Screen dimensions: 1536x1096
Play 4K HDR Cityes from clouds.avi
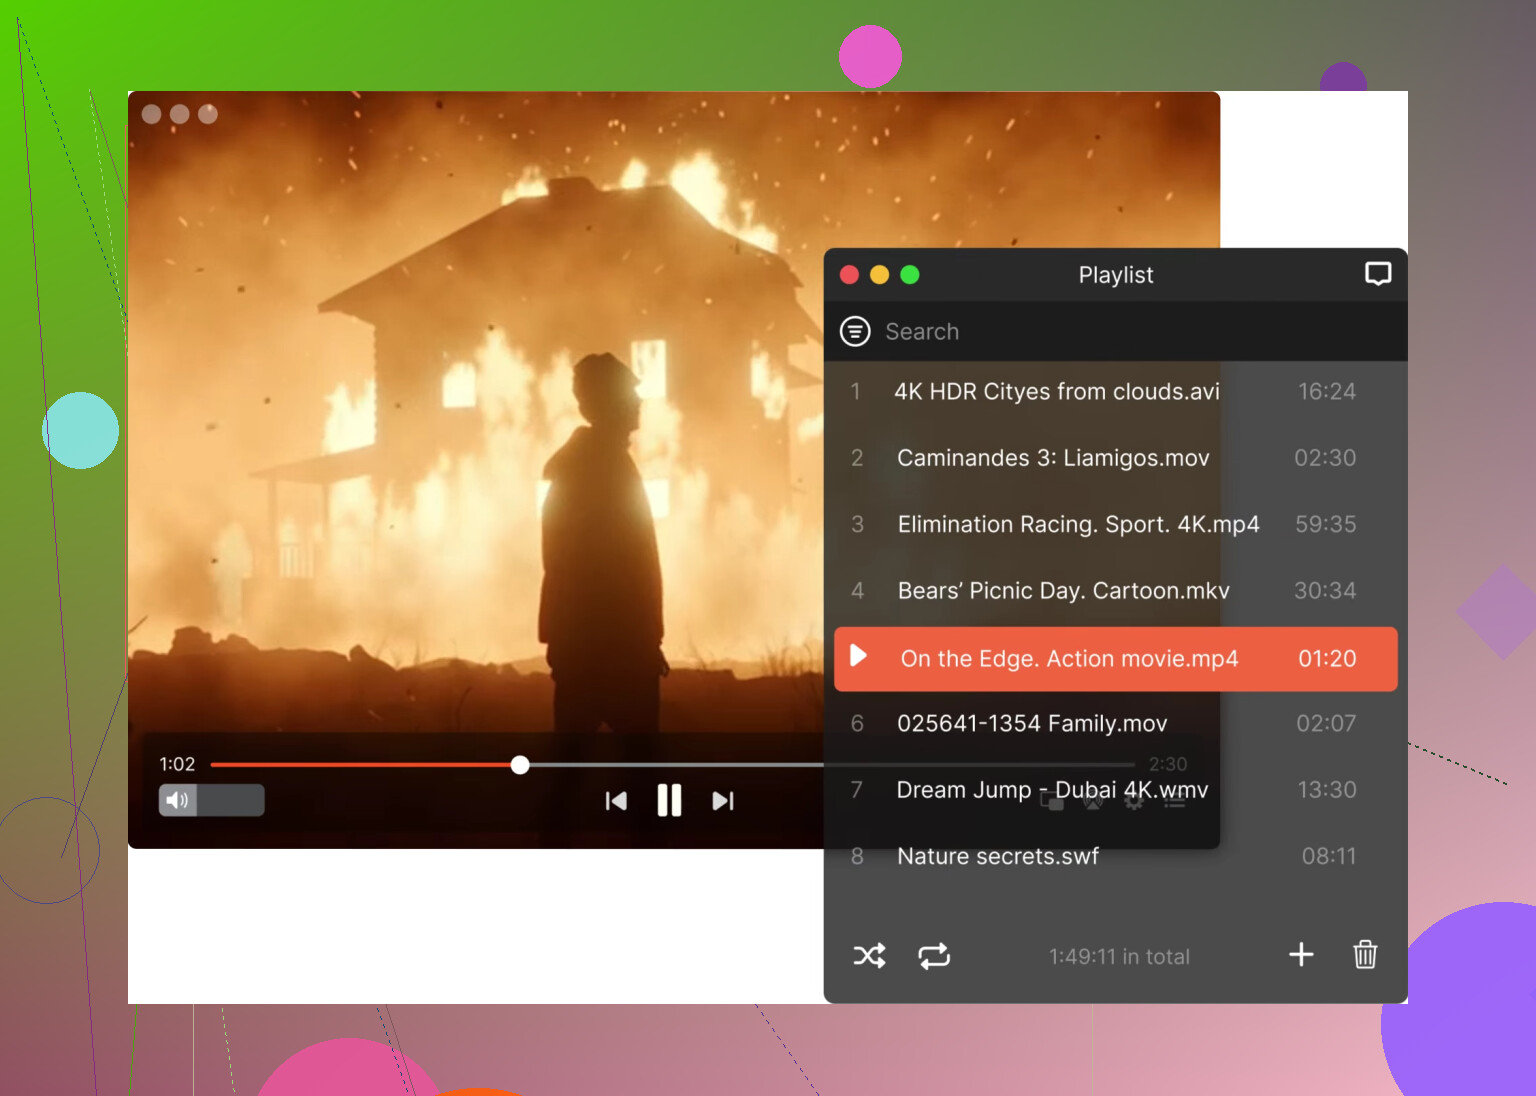point(1056,391)
